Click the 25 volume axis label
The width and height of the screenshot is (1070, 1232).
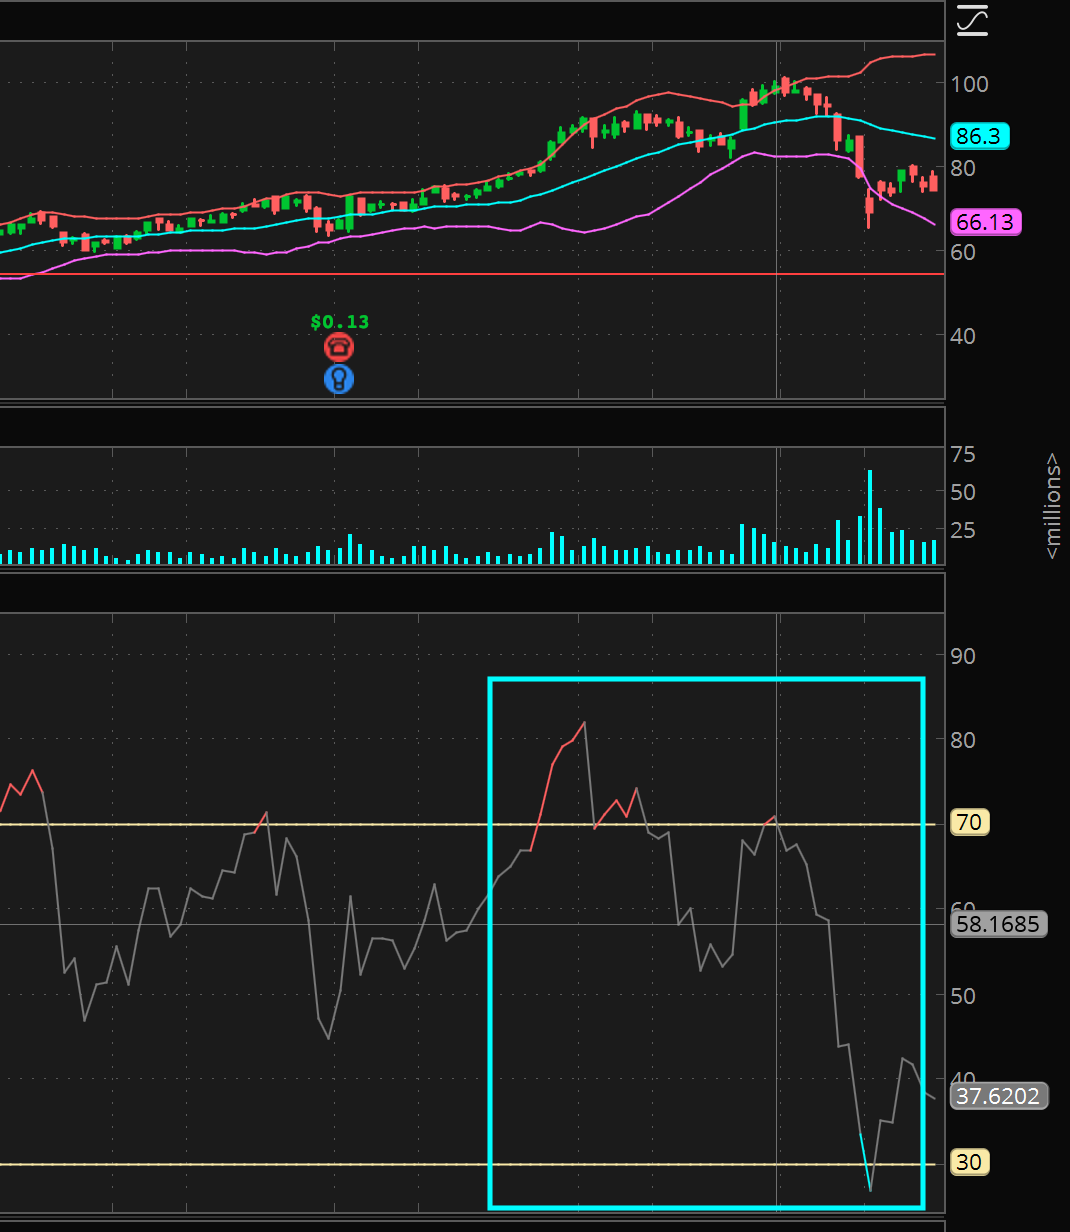(x=964, y=529)
